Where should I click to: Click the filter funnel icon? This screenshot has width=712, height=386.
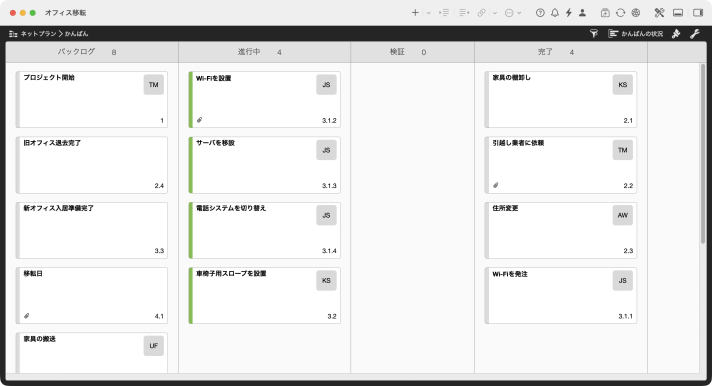[x=593, y=33]
